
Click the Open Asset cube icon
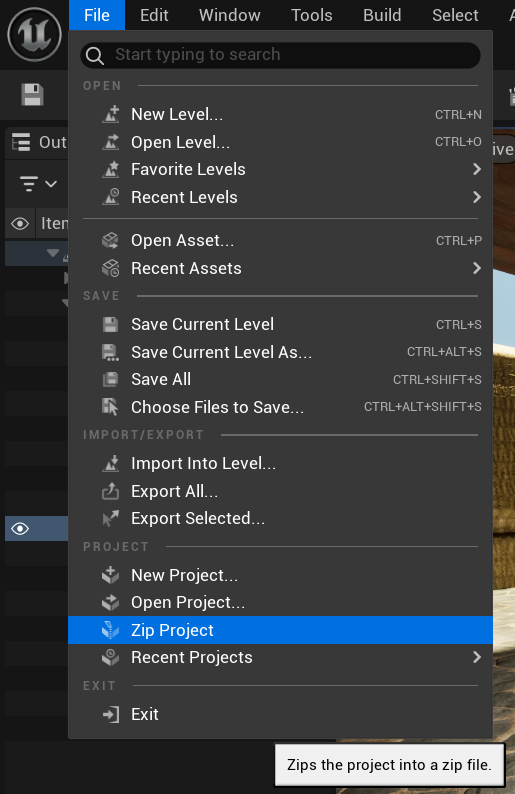110,241
